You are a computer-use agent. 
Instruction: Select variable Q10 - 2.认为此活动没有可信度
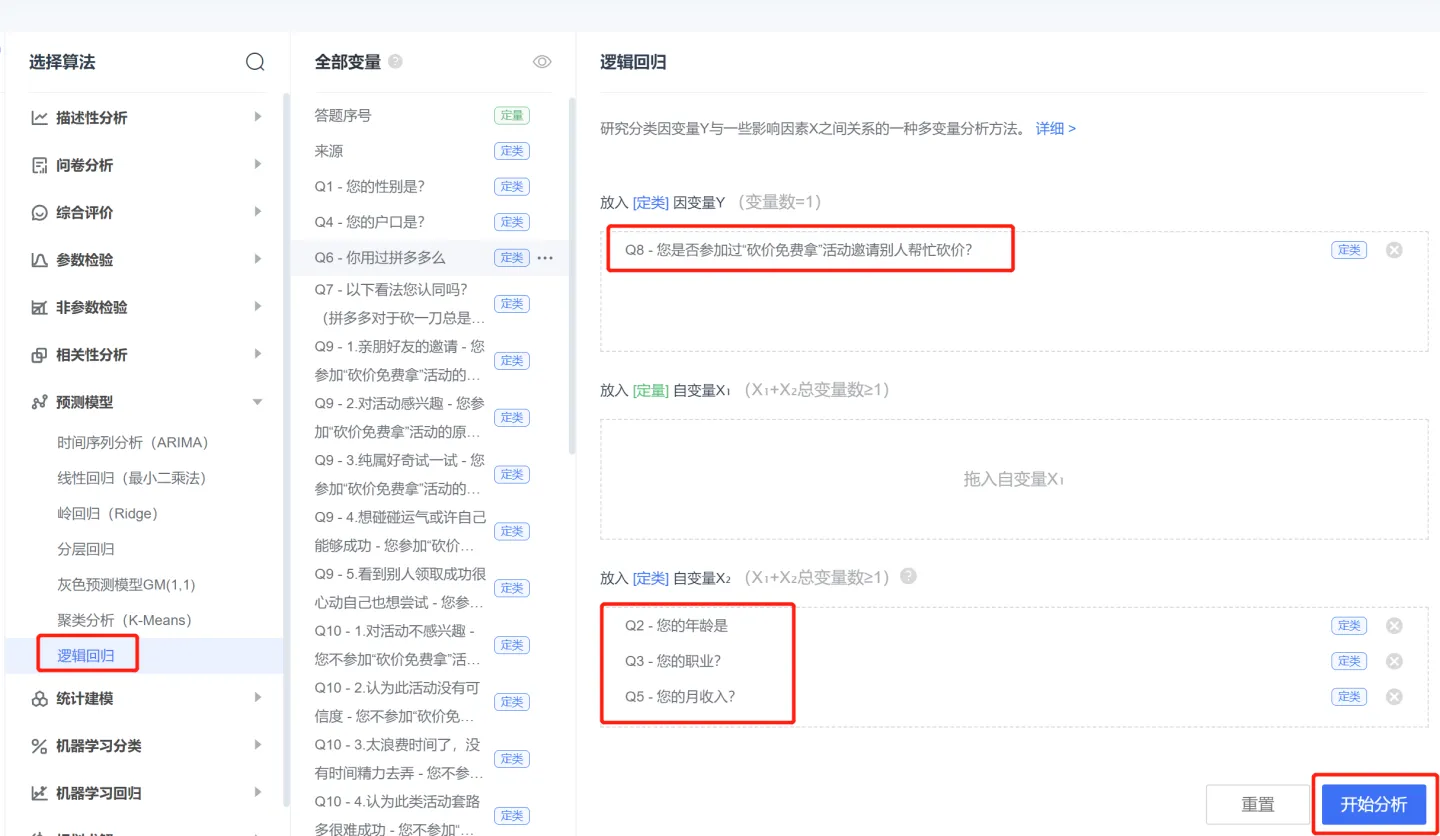(x=400, y=702)
